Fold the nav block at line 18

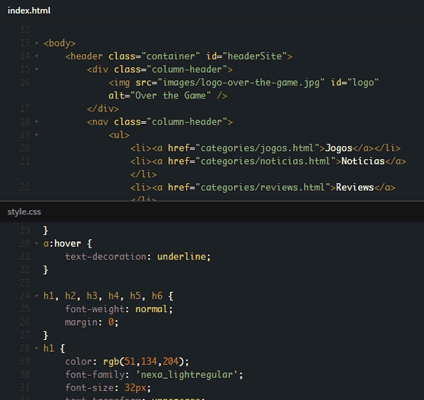coord(37,122)
